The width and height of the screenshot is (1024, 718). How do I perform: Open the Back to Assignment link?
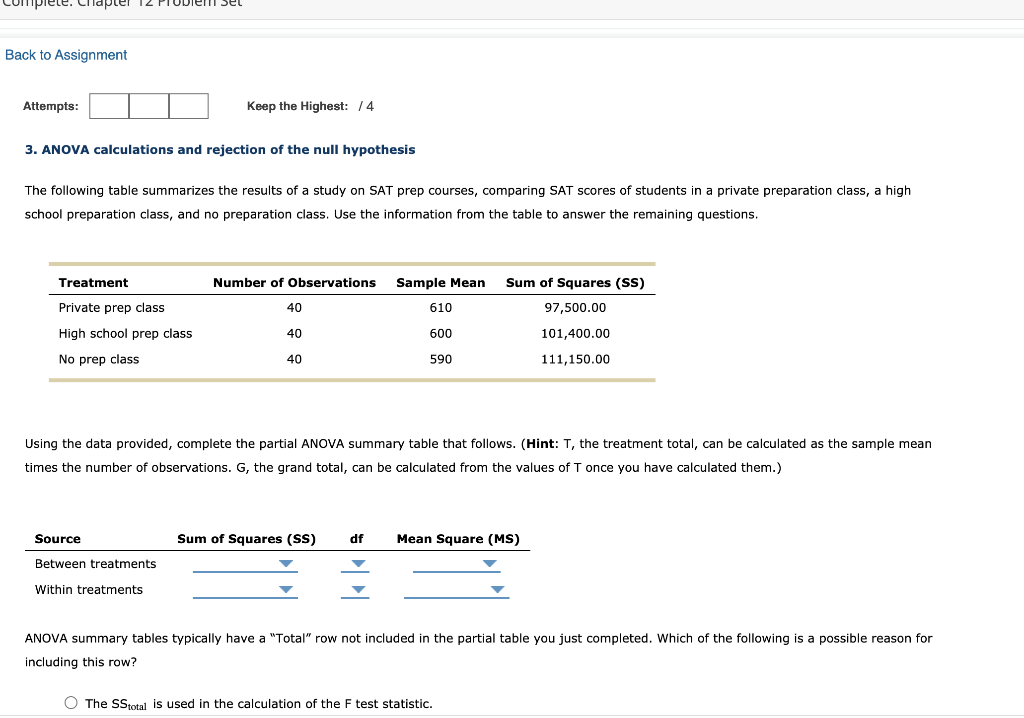click(66, 55)
